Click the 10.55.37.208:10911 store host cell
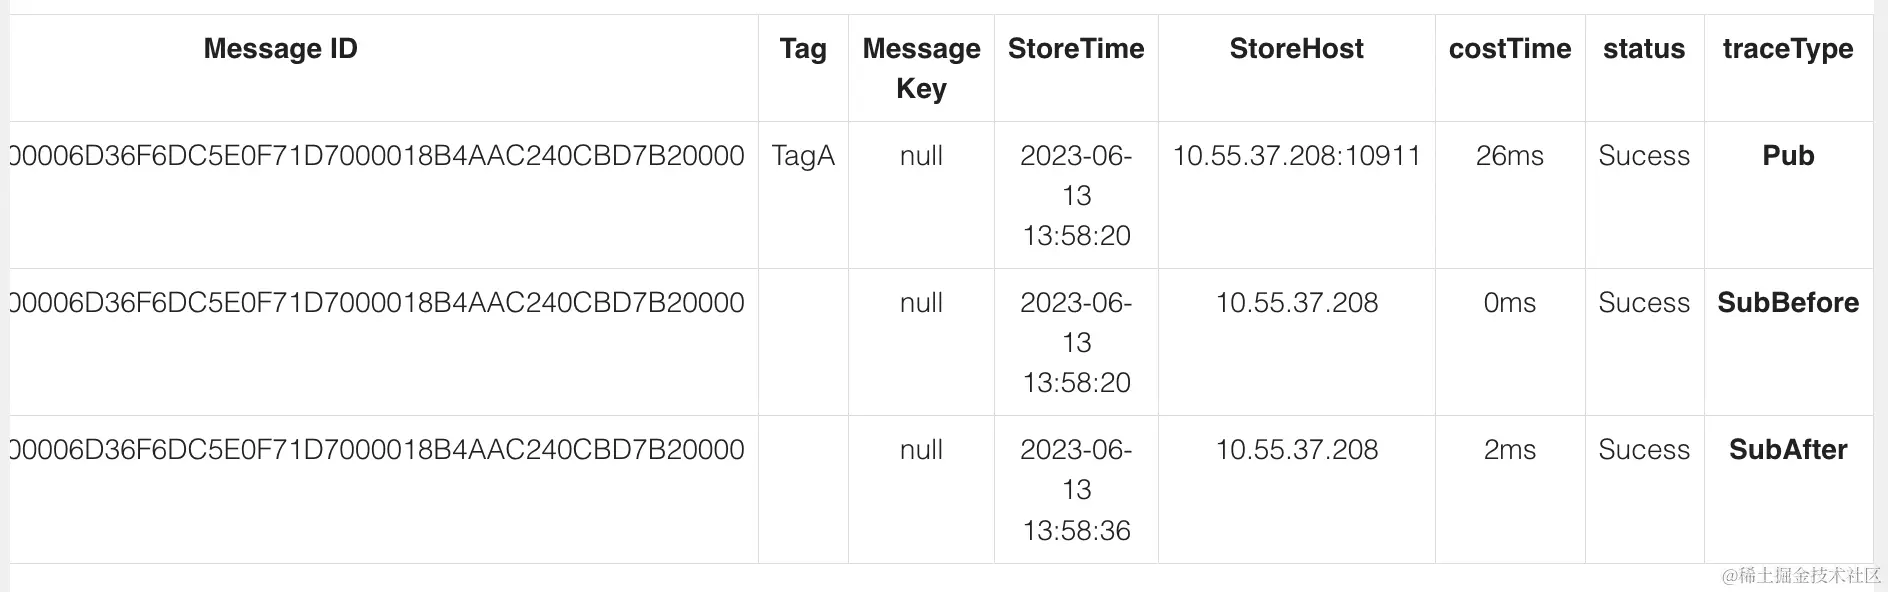The width and height of the screenshot is (1888, 592). pyautogui.click(x=1296, y=156)
